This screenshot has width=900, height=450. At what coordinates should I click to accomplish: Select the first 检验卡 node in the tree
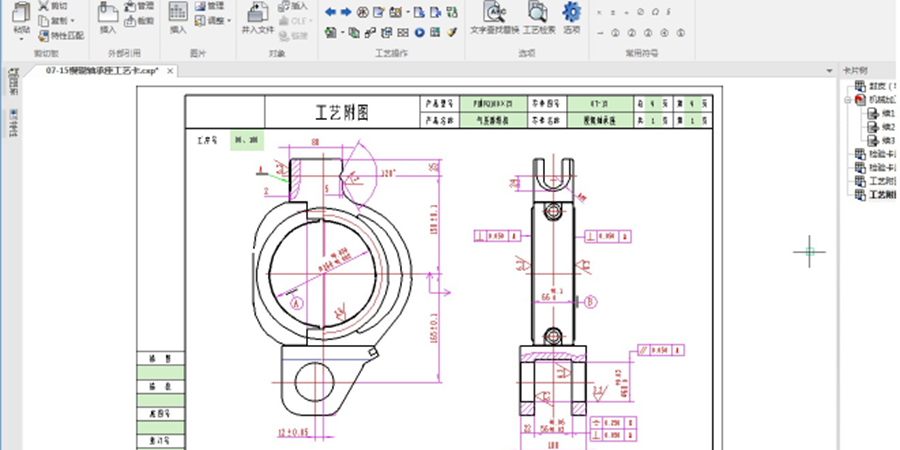click(875, 154)
